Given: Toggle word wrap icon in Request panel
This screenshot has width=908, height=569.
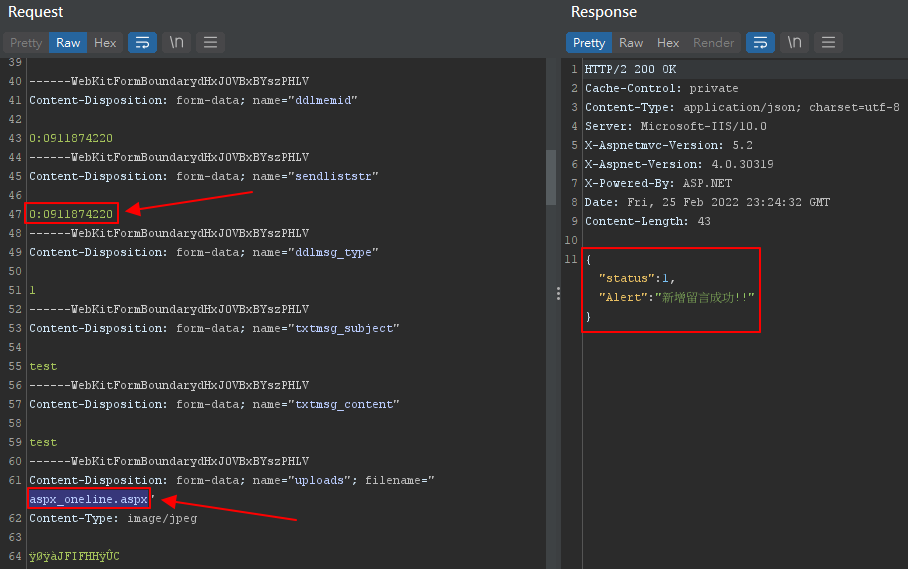Looking at the screenshot, I should (142, 43).
